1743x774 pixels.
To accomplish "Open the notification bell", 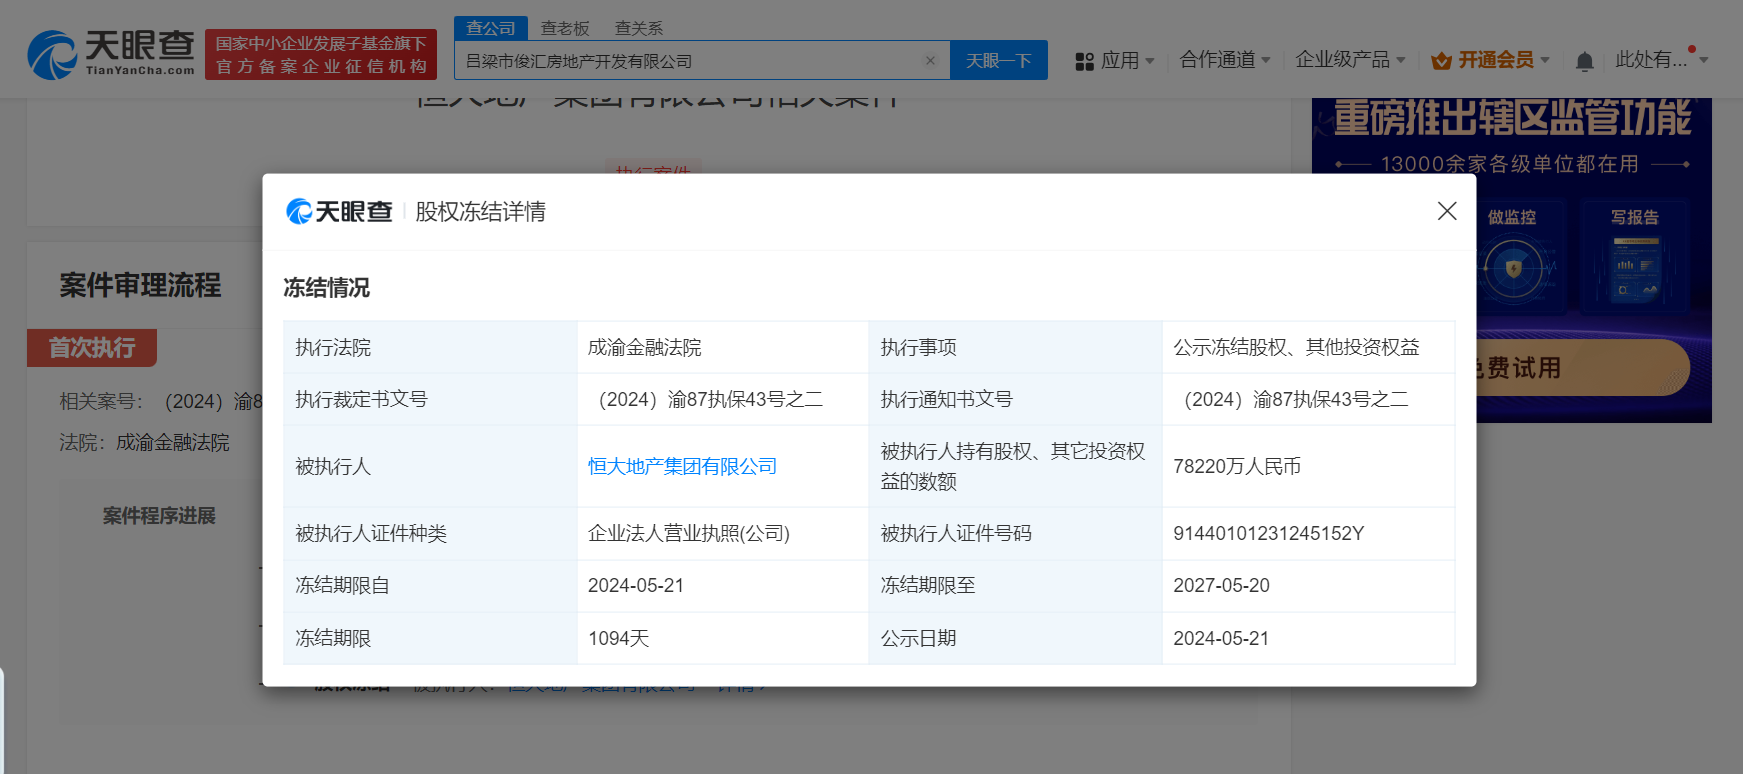I will 1584,62.
